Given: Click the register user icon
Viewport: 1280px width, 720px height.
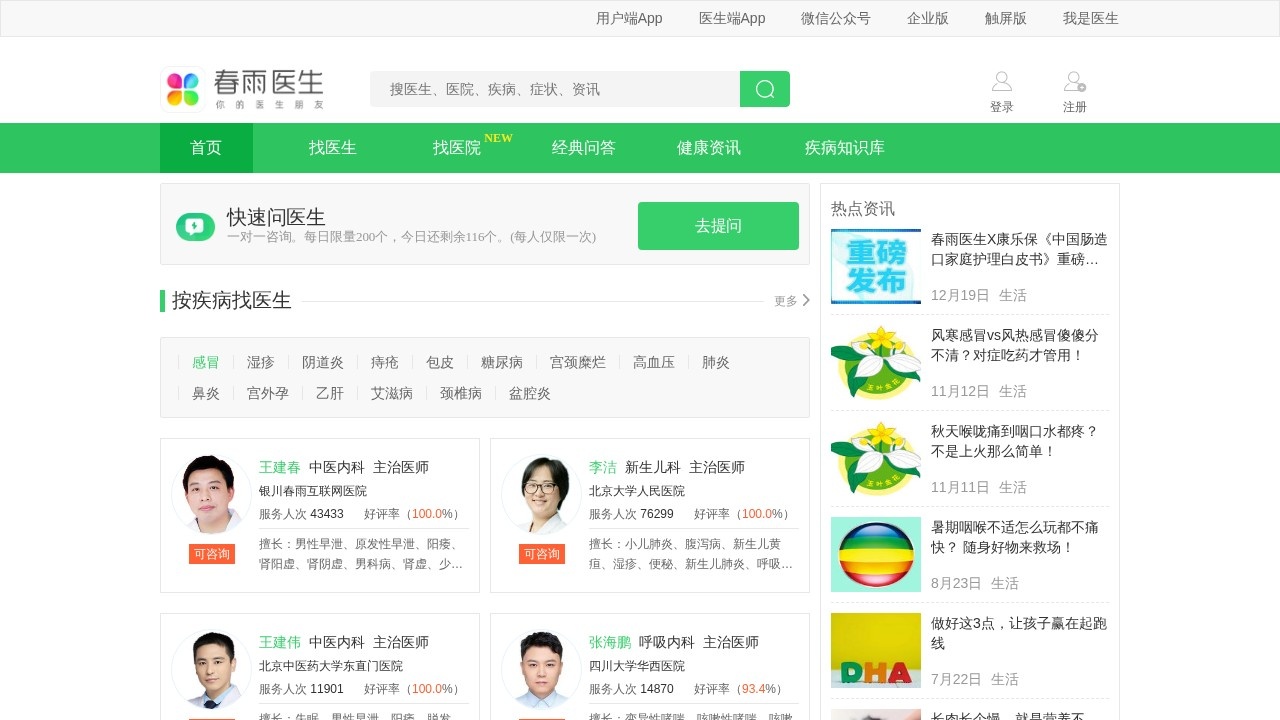Looking at the screenshot, I should 1074,82.
